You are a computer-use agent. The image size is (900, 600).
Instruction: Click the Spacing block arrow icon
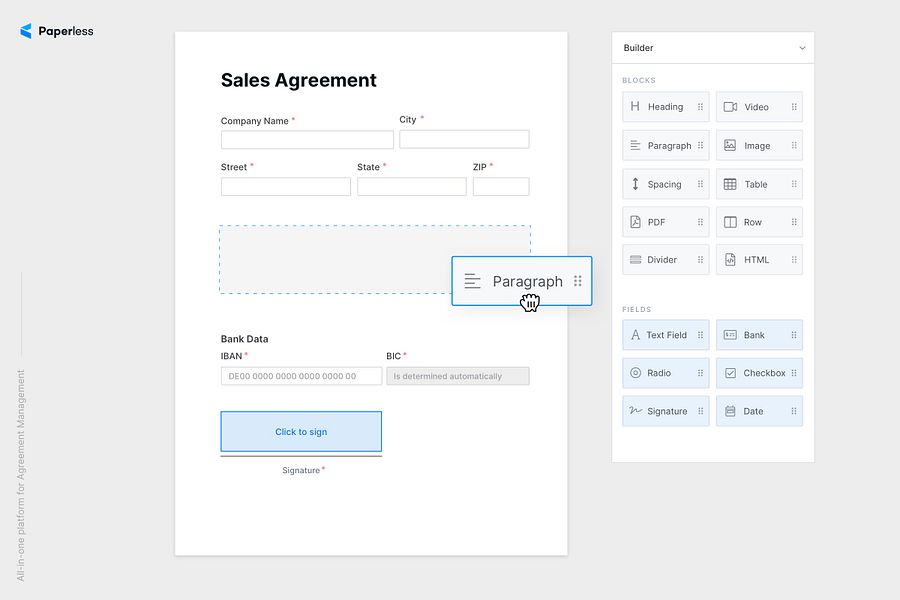click(635, 184)
